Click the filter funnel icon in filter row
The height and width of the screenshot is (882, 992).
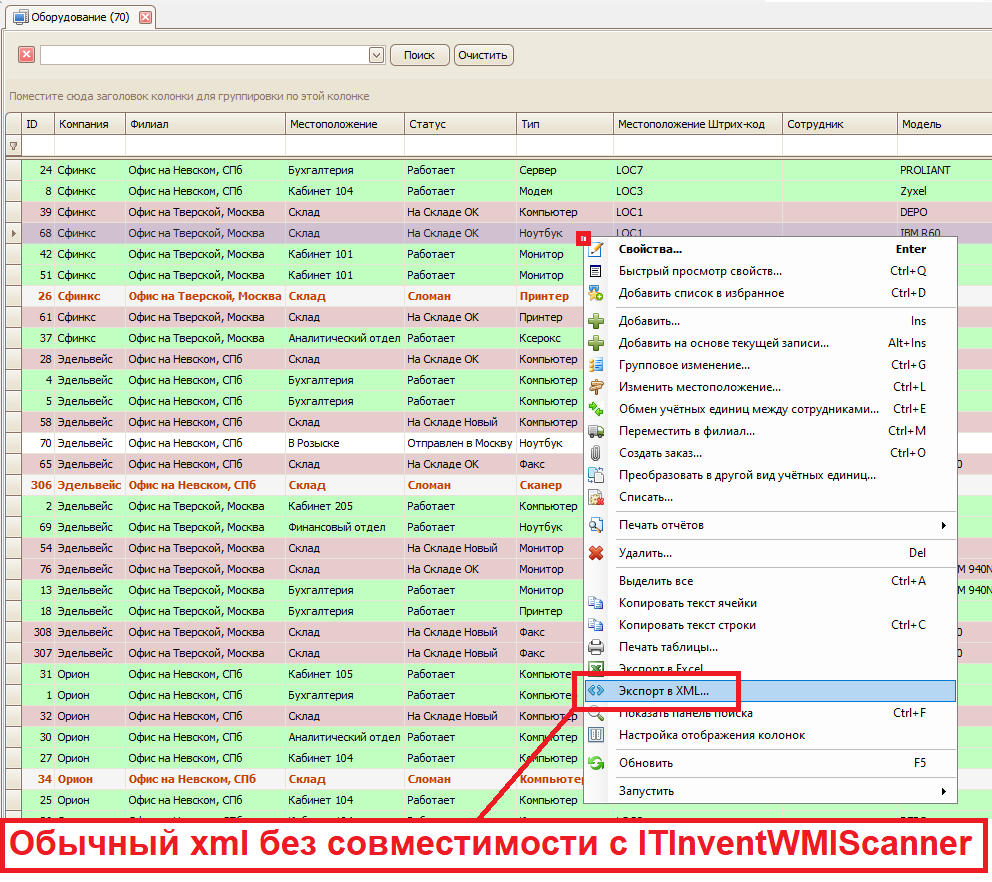[13, 146]
